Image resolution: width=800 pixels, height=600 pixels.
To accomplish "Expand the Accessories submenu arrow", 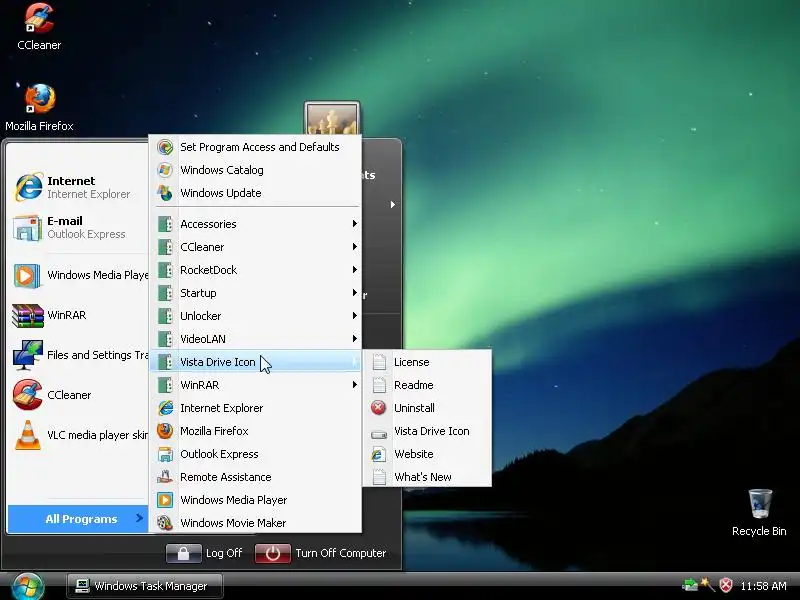I will [354, 223].
